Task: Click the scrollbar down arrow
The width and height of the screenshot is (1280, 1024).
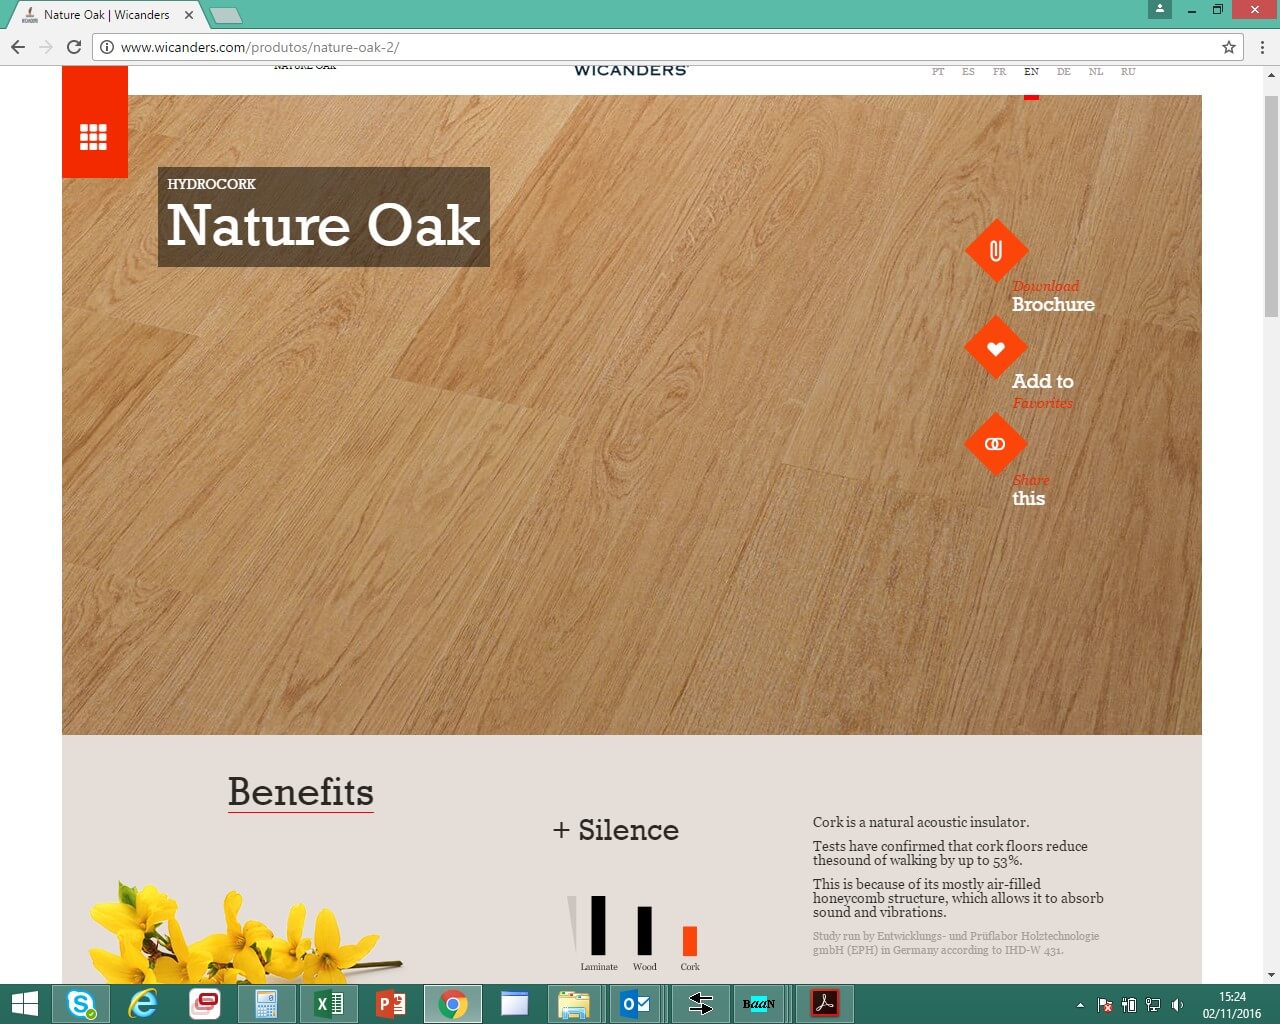Action: 1271,975
